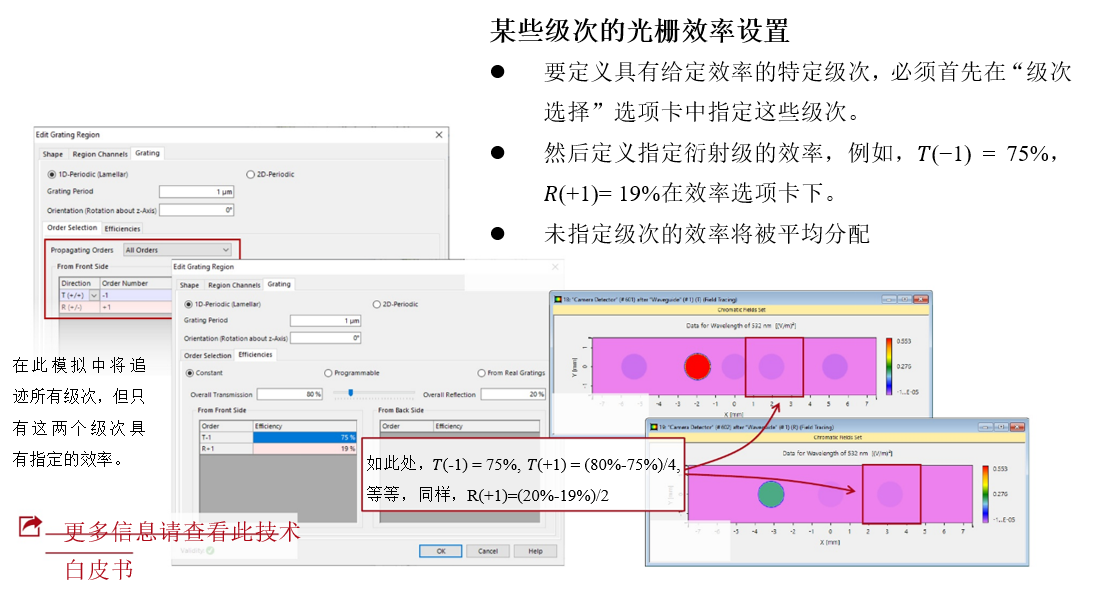
Task: Click Camera Detector #602 window title icon
Action: [x=654, y=426]
